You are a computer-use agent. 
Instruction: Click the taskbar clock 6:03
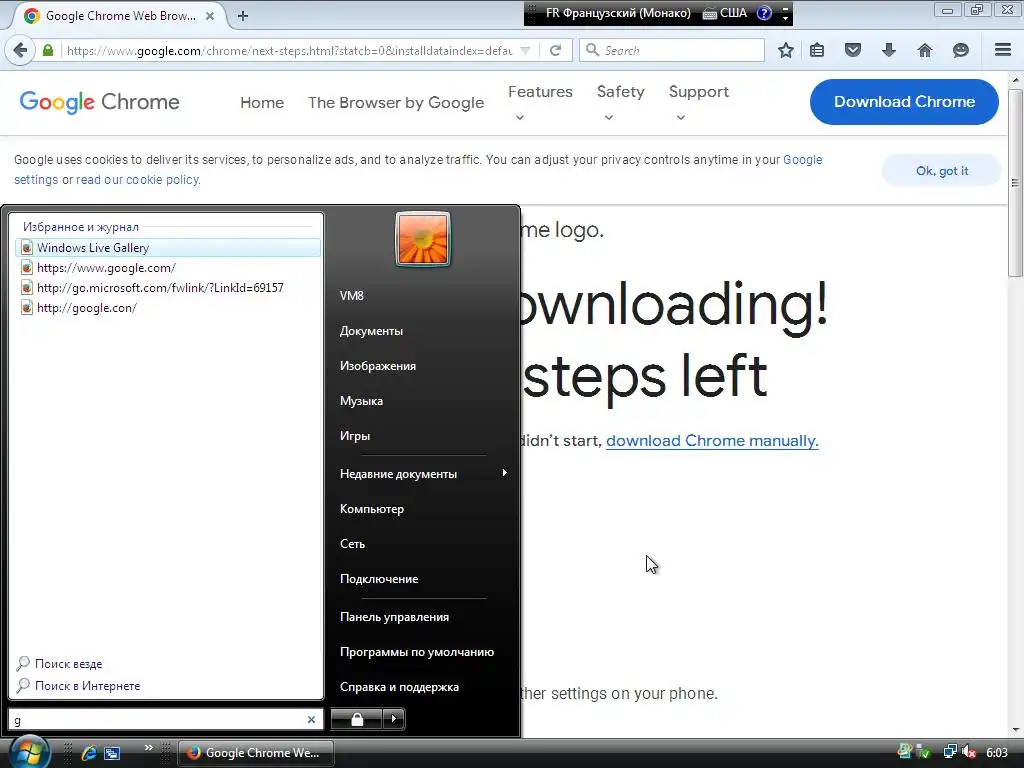[x=997, y=753]
